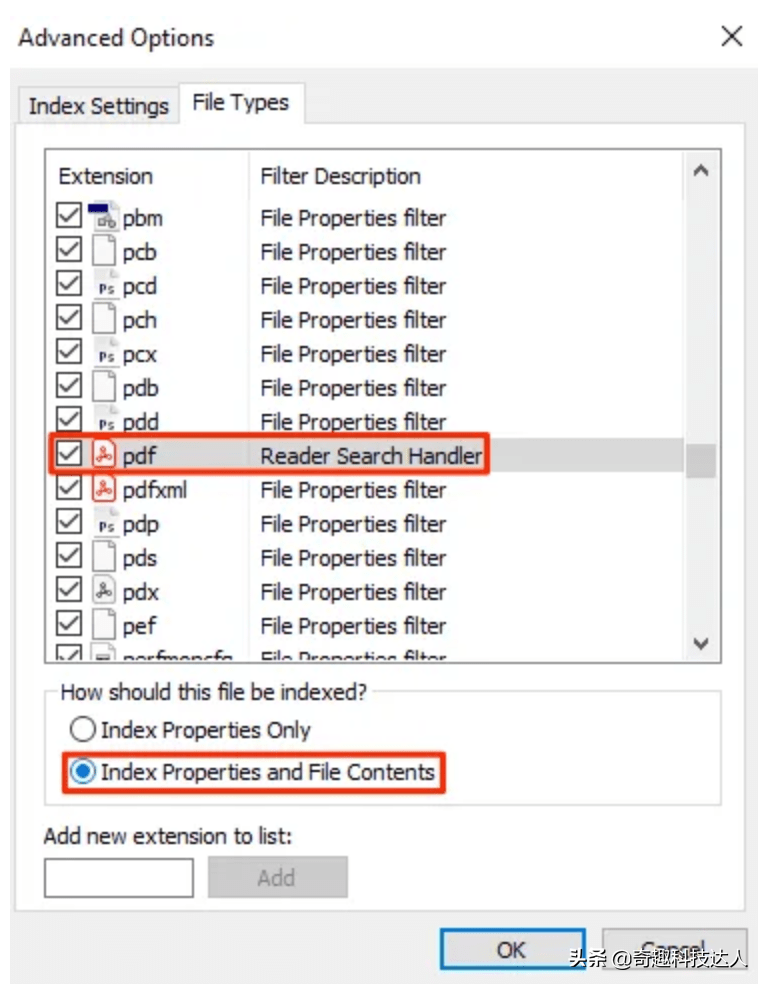Confirm with the OK button

[512, 950]
